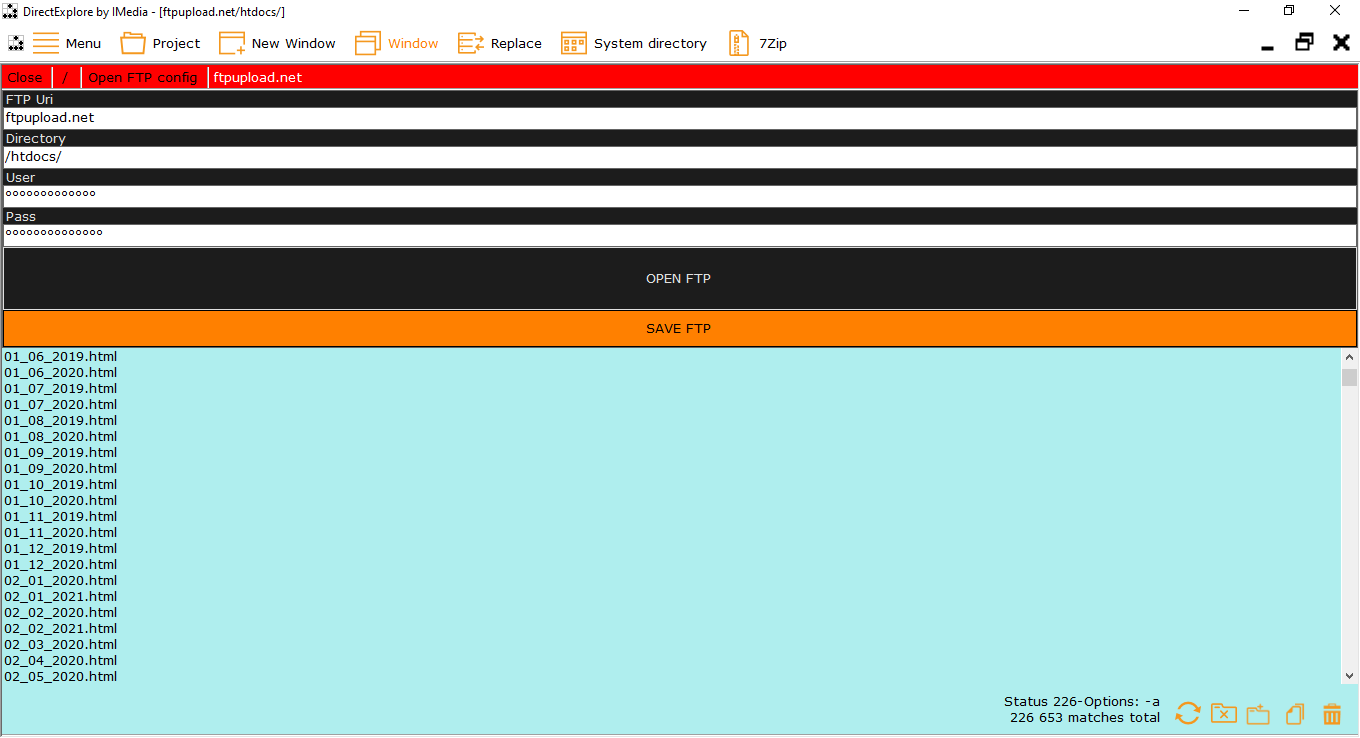Screen dimensions: 1360x738
Task: Select file 01_09_2020.html
Action: click(x=61, y=469)
